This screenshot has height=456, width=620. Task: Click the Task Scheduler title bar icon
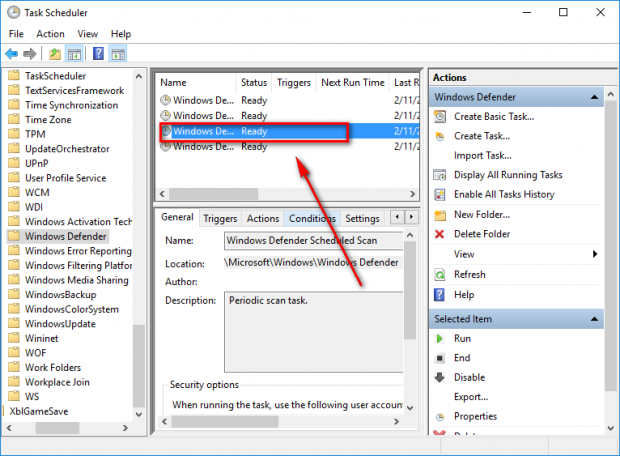[x=13, y=12]
